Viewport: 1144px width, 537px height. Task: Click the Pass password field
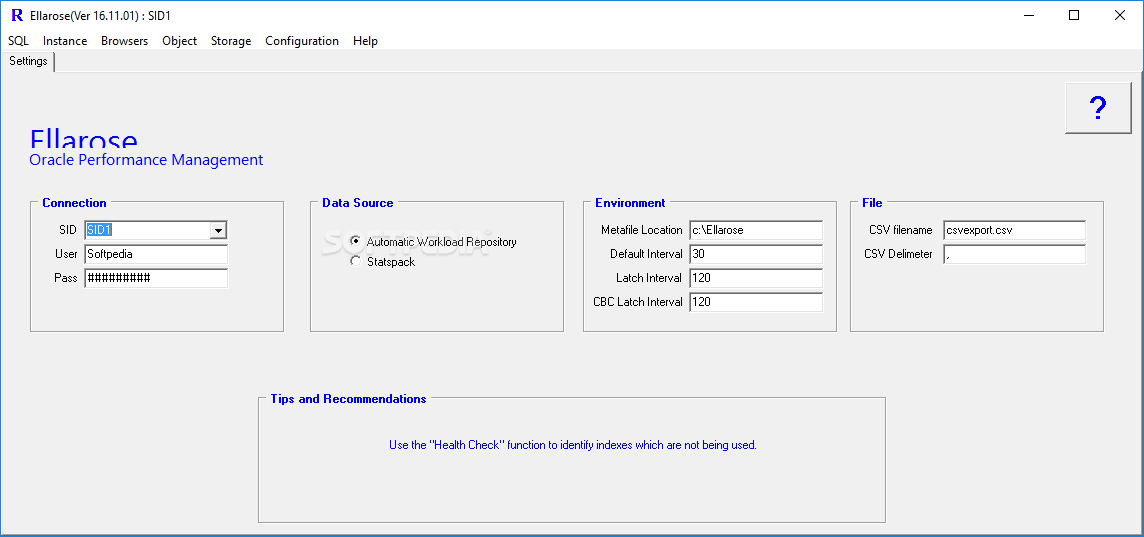[x=156, y=278]
